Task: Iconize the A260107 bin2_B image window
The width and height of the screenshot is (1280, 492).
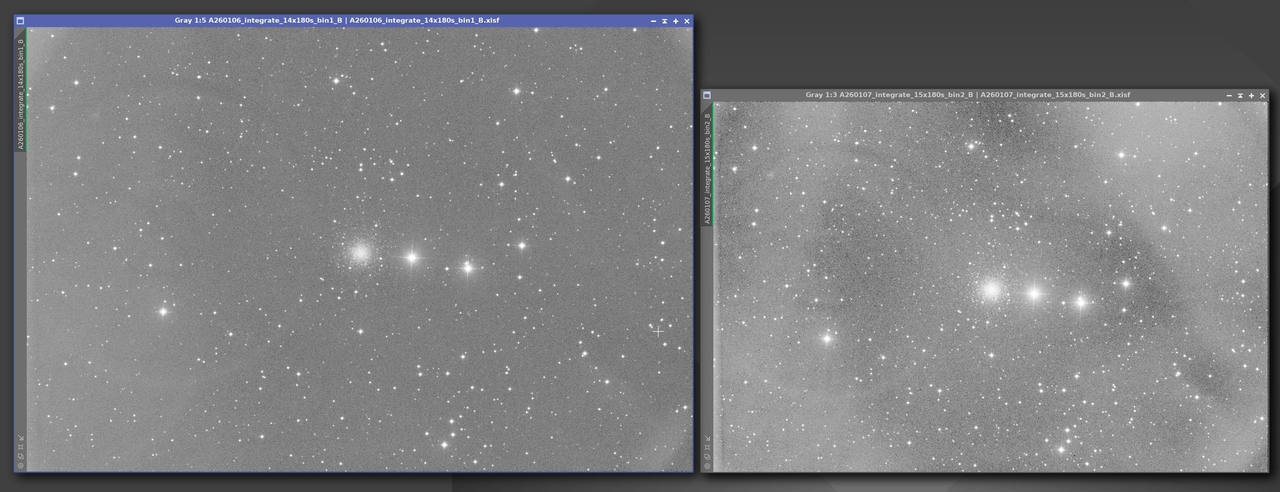Action: tap(1227, 95)
